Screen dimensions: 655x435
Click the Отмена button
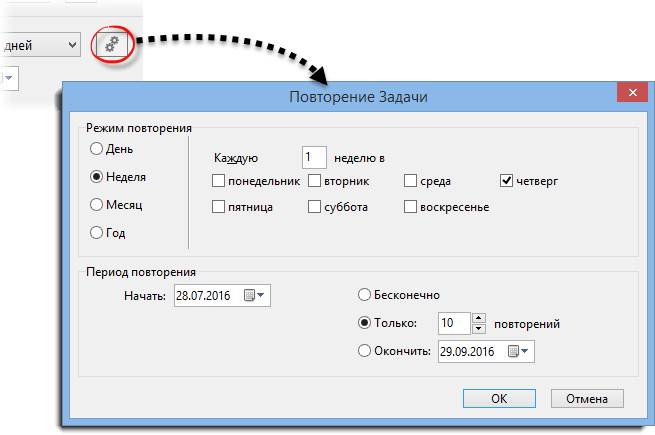tap(587, 399)
